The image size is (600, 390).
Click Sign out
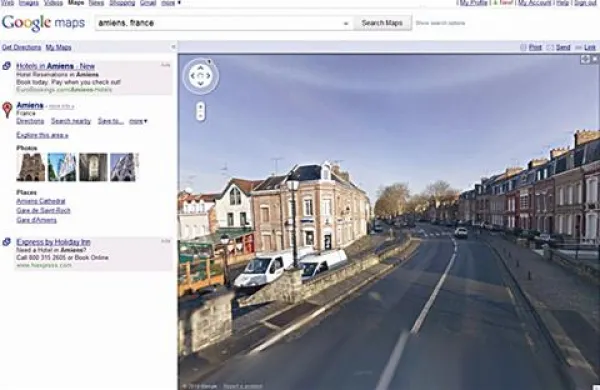point(585,3)
